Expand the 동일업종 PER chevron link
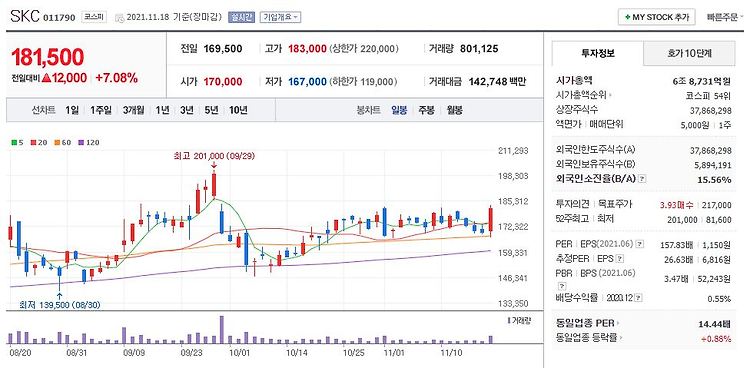Screen dimensions: 750x368 coord(588,323)
